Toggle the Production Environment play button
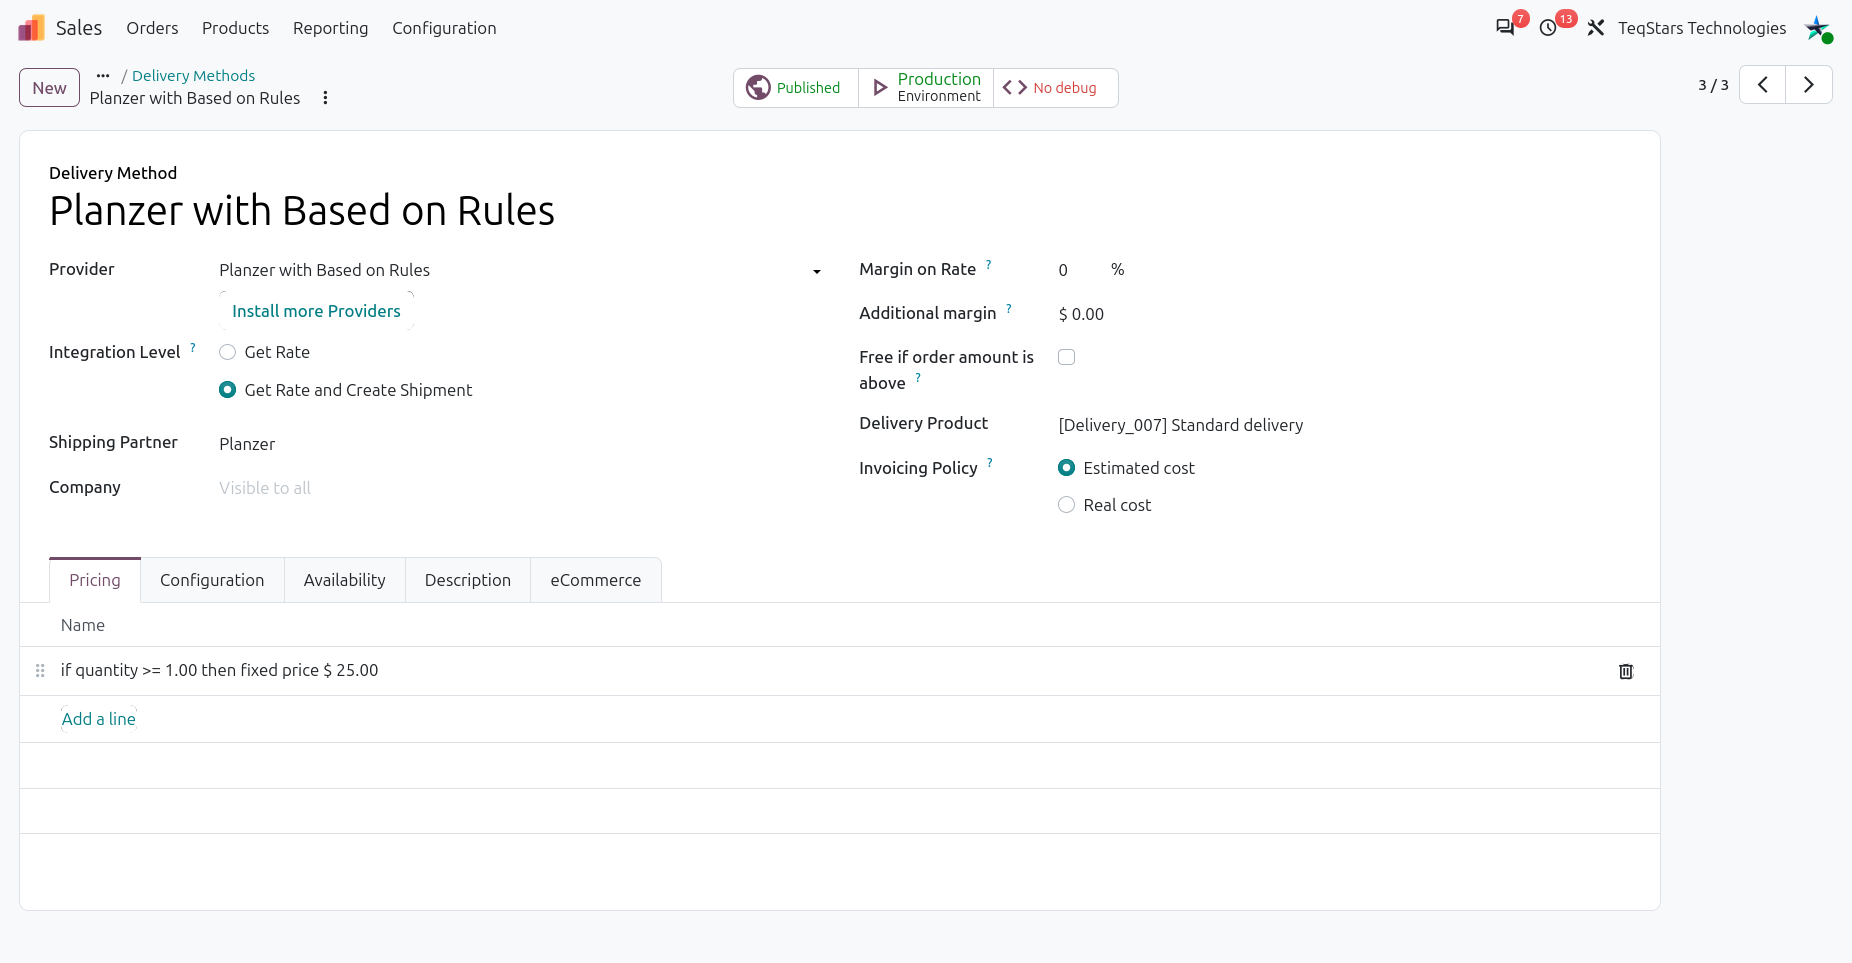The width and height of the screenshot is (1852, 963). tap(926, 88)
